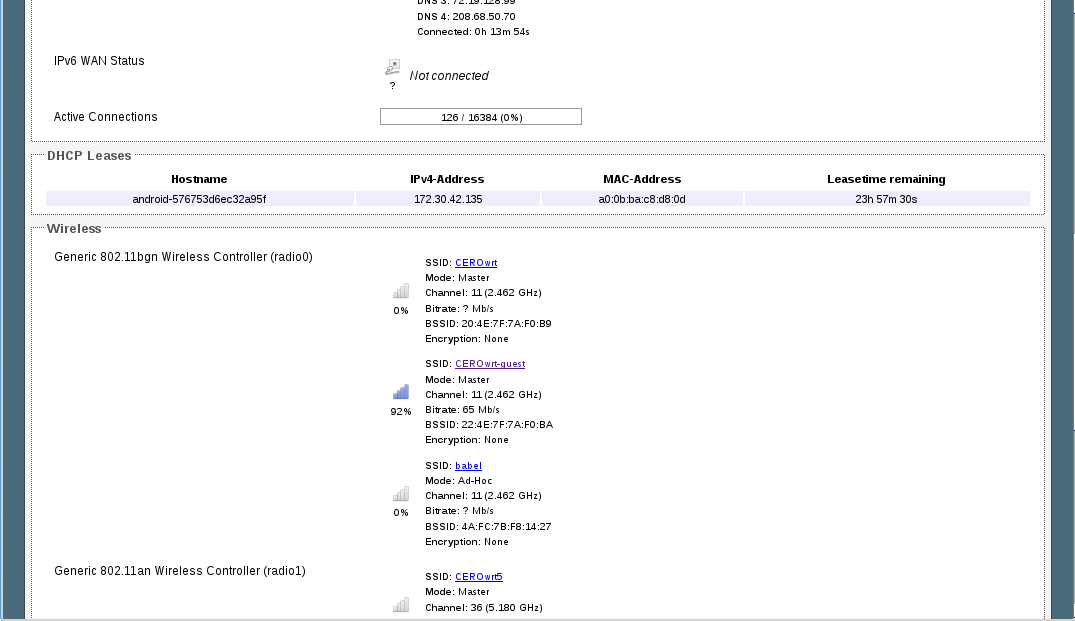Open the CEROwrt SSID link

(476, 263)
